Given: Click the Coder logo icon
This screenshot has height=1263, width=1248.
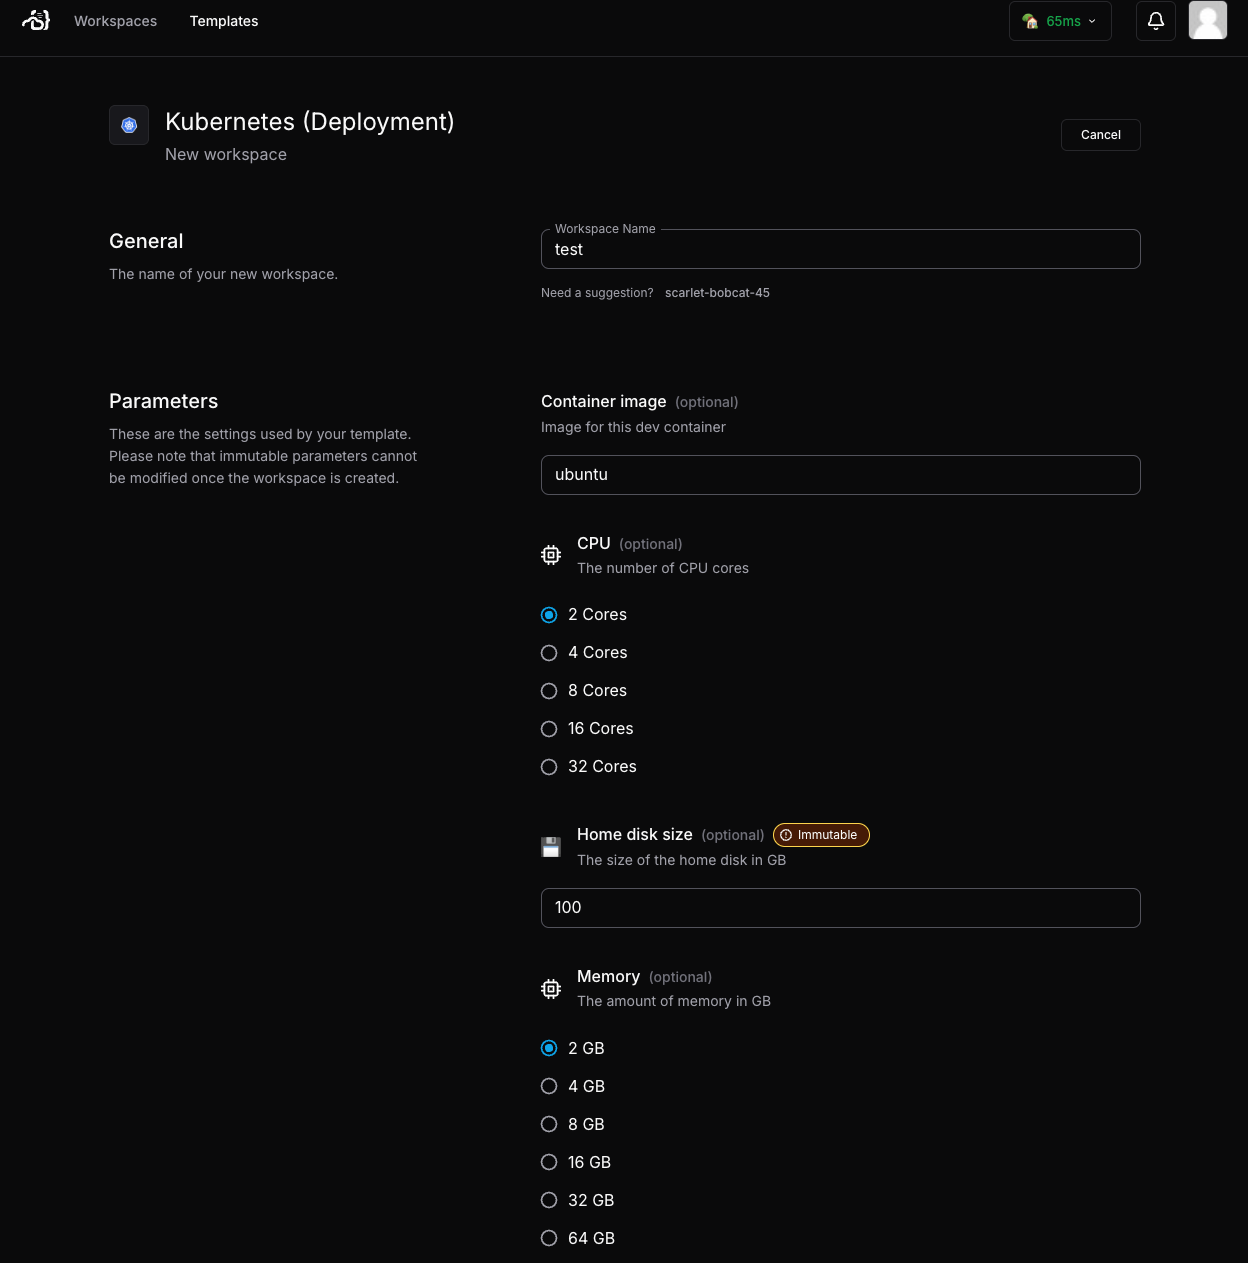Looking at the screenshot, I should (36, 20).
